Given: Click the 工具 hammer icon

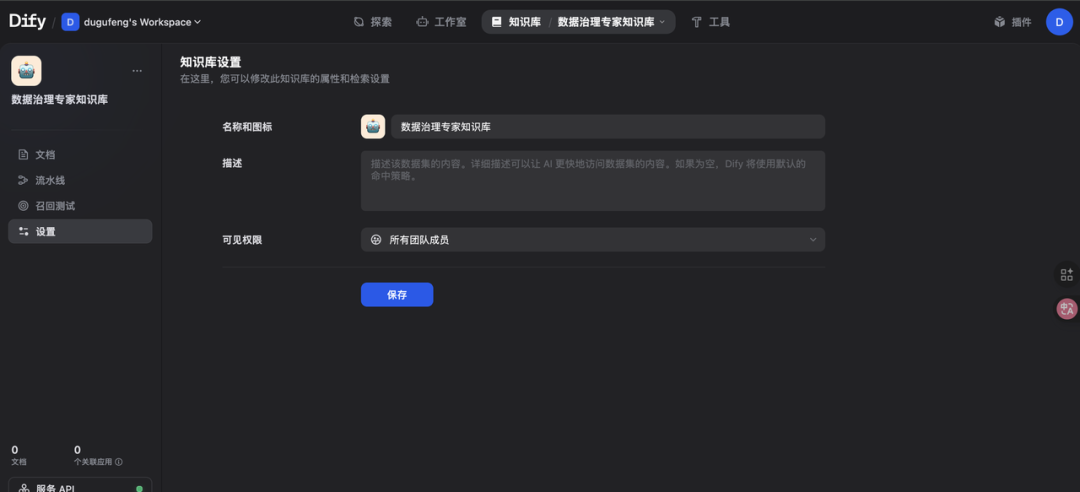Looking at the screenshot, I should (x=696, y=22).
